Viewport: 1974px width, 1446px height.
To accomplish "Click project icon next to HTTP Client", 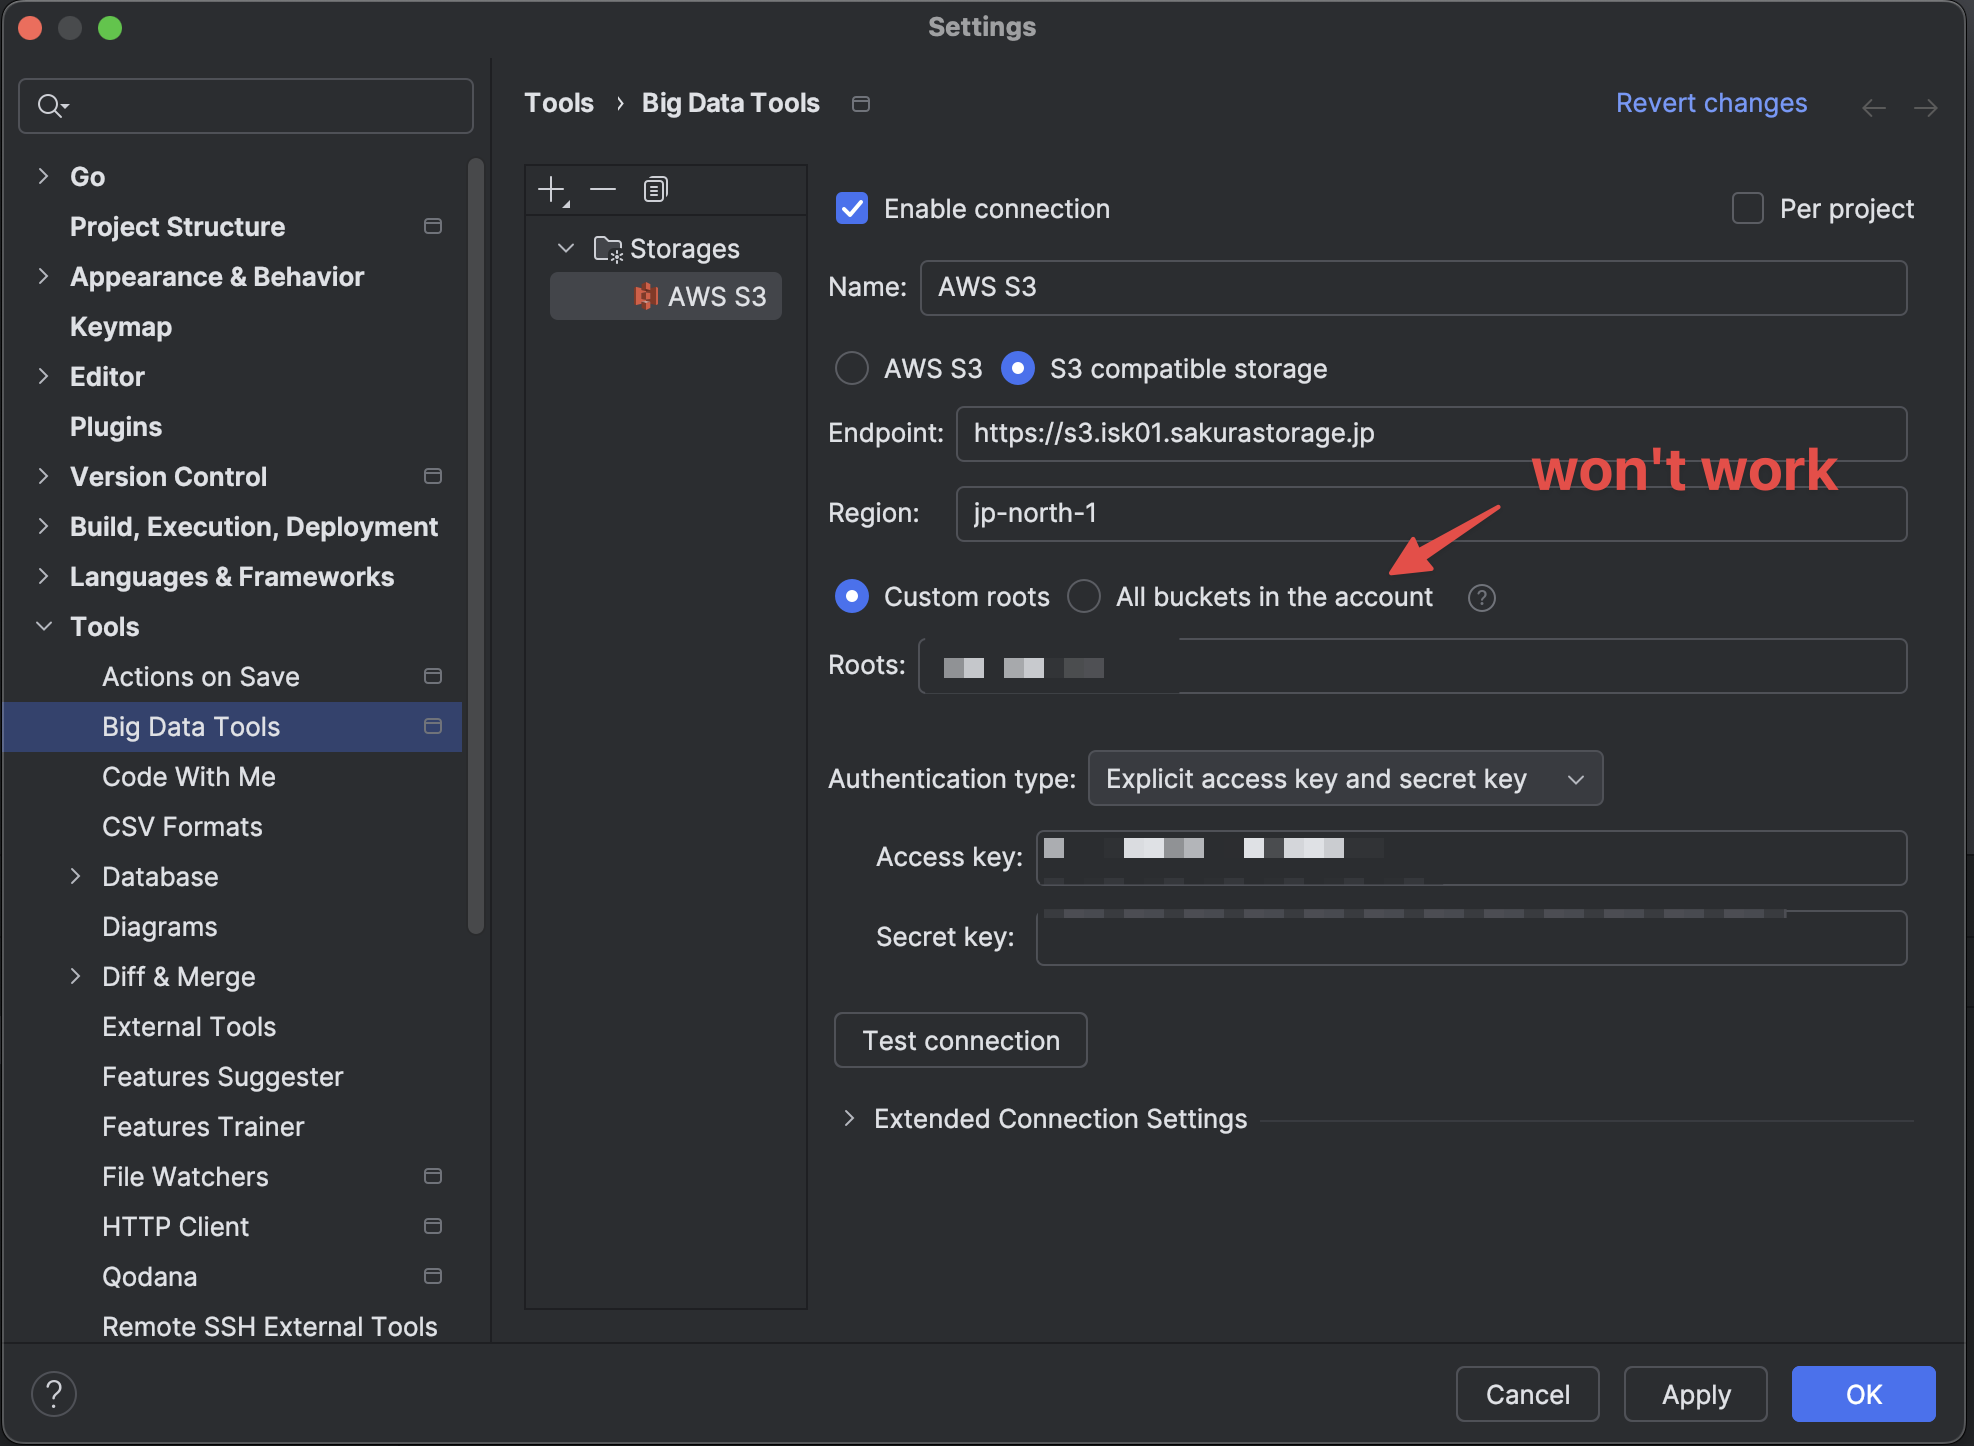I will point(433,1226).
